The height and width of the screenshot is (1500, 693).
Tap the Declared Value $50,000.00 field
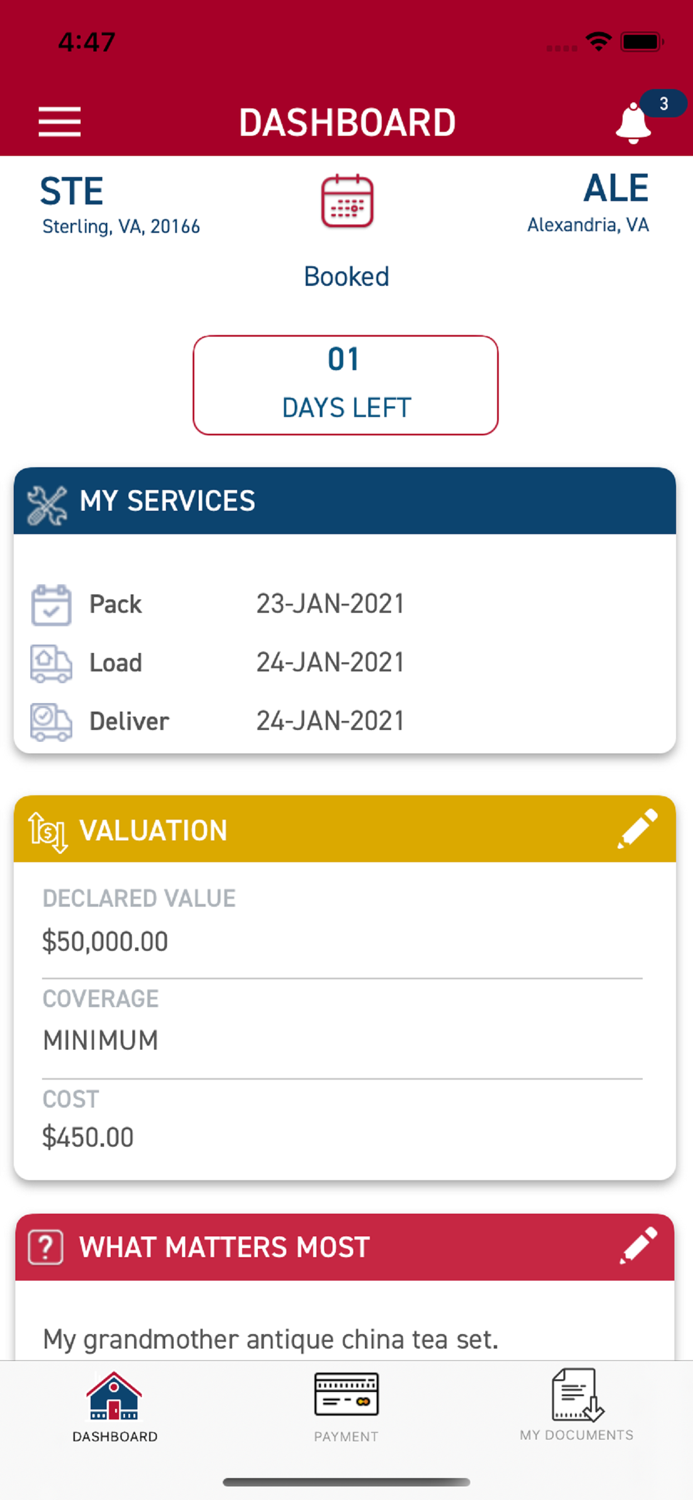pyautogui.click(x=105, y=941)
